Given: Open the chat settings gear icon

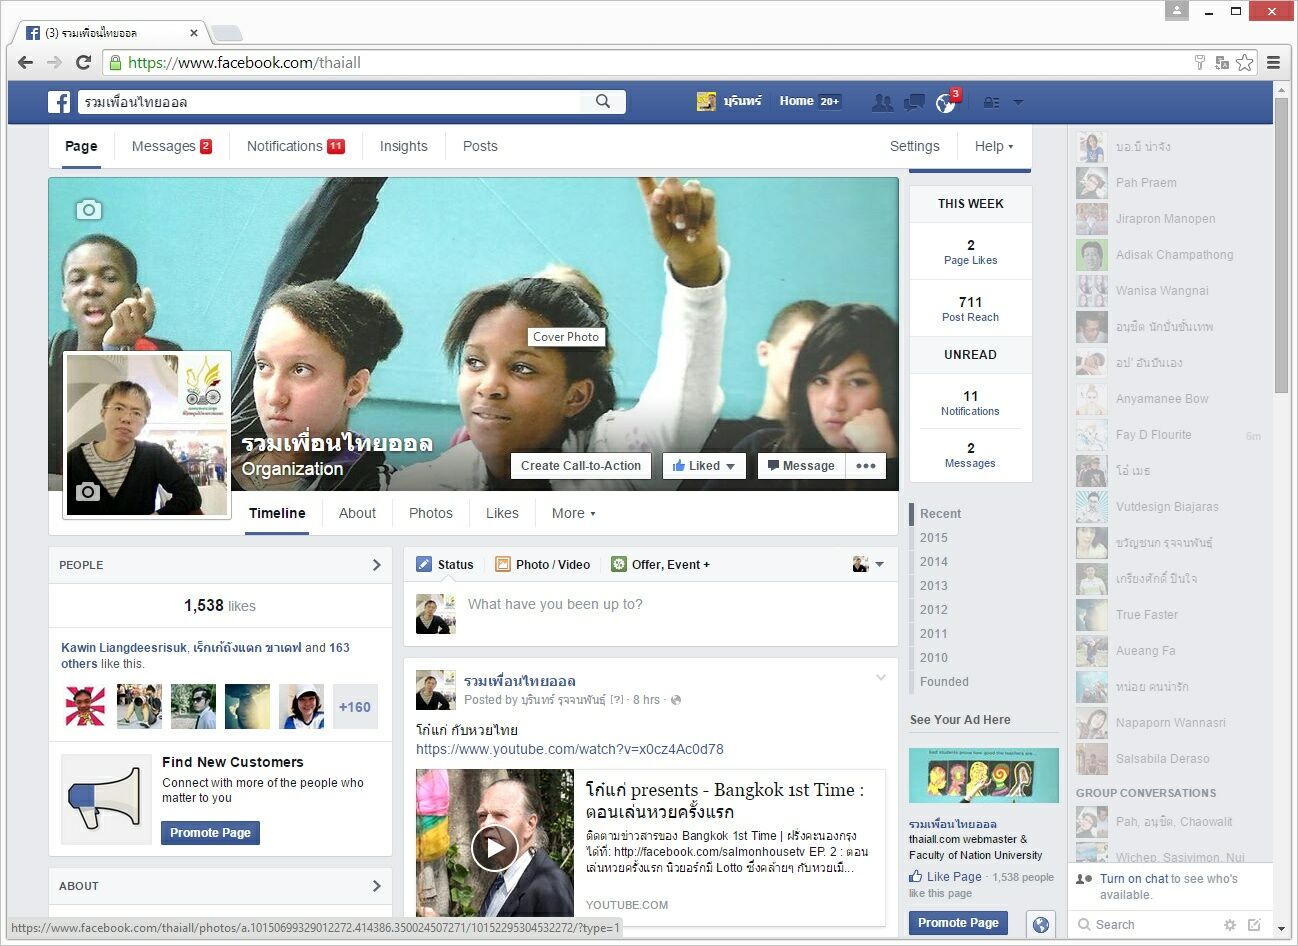Looking at the screenshot, I should click(1230, 925).
